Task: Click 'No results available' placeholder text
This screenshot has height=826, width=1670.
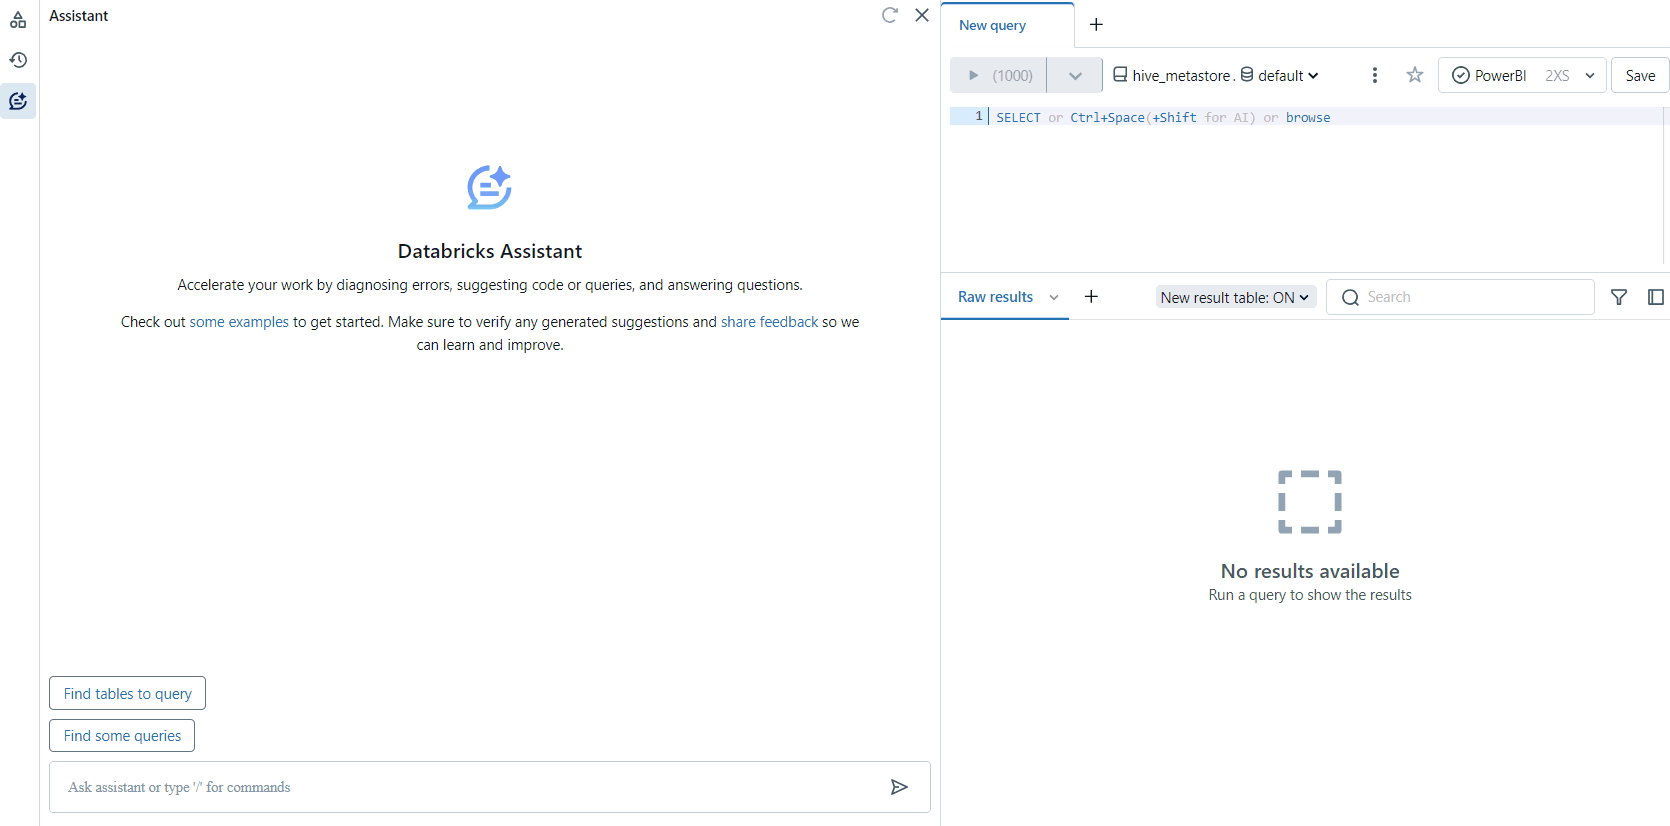Action: click(1310, 571)
